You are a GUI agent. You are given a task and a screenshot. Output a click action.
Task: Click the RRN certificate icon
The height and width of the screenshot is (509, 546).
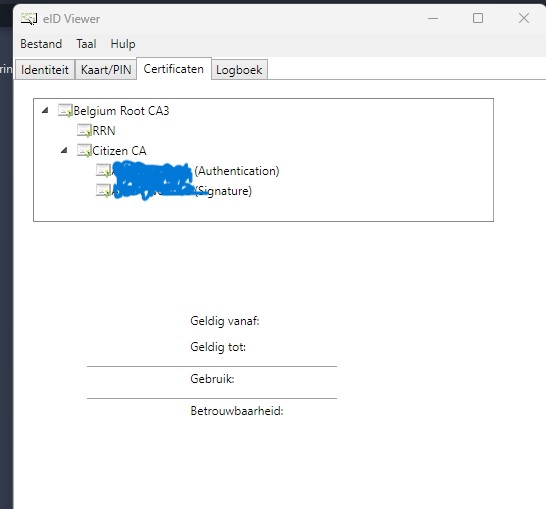click(x=84, y=131)
